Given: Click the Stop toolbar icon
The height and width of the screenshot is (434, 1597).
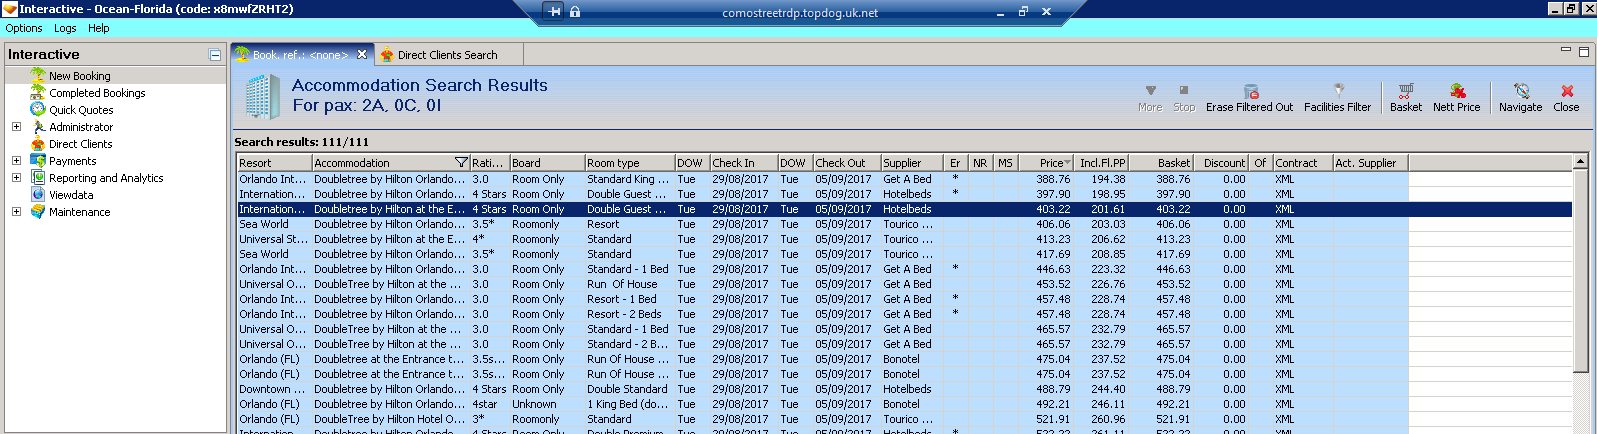Looking at the screenshot, I should click(1184, 90).
